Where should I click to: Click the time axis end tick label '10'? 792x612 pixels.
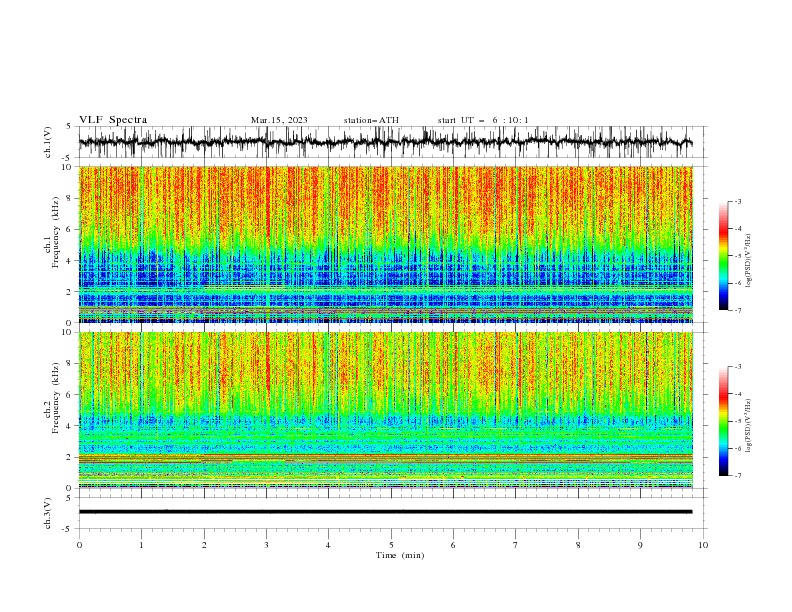click(x=703, y=545)
